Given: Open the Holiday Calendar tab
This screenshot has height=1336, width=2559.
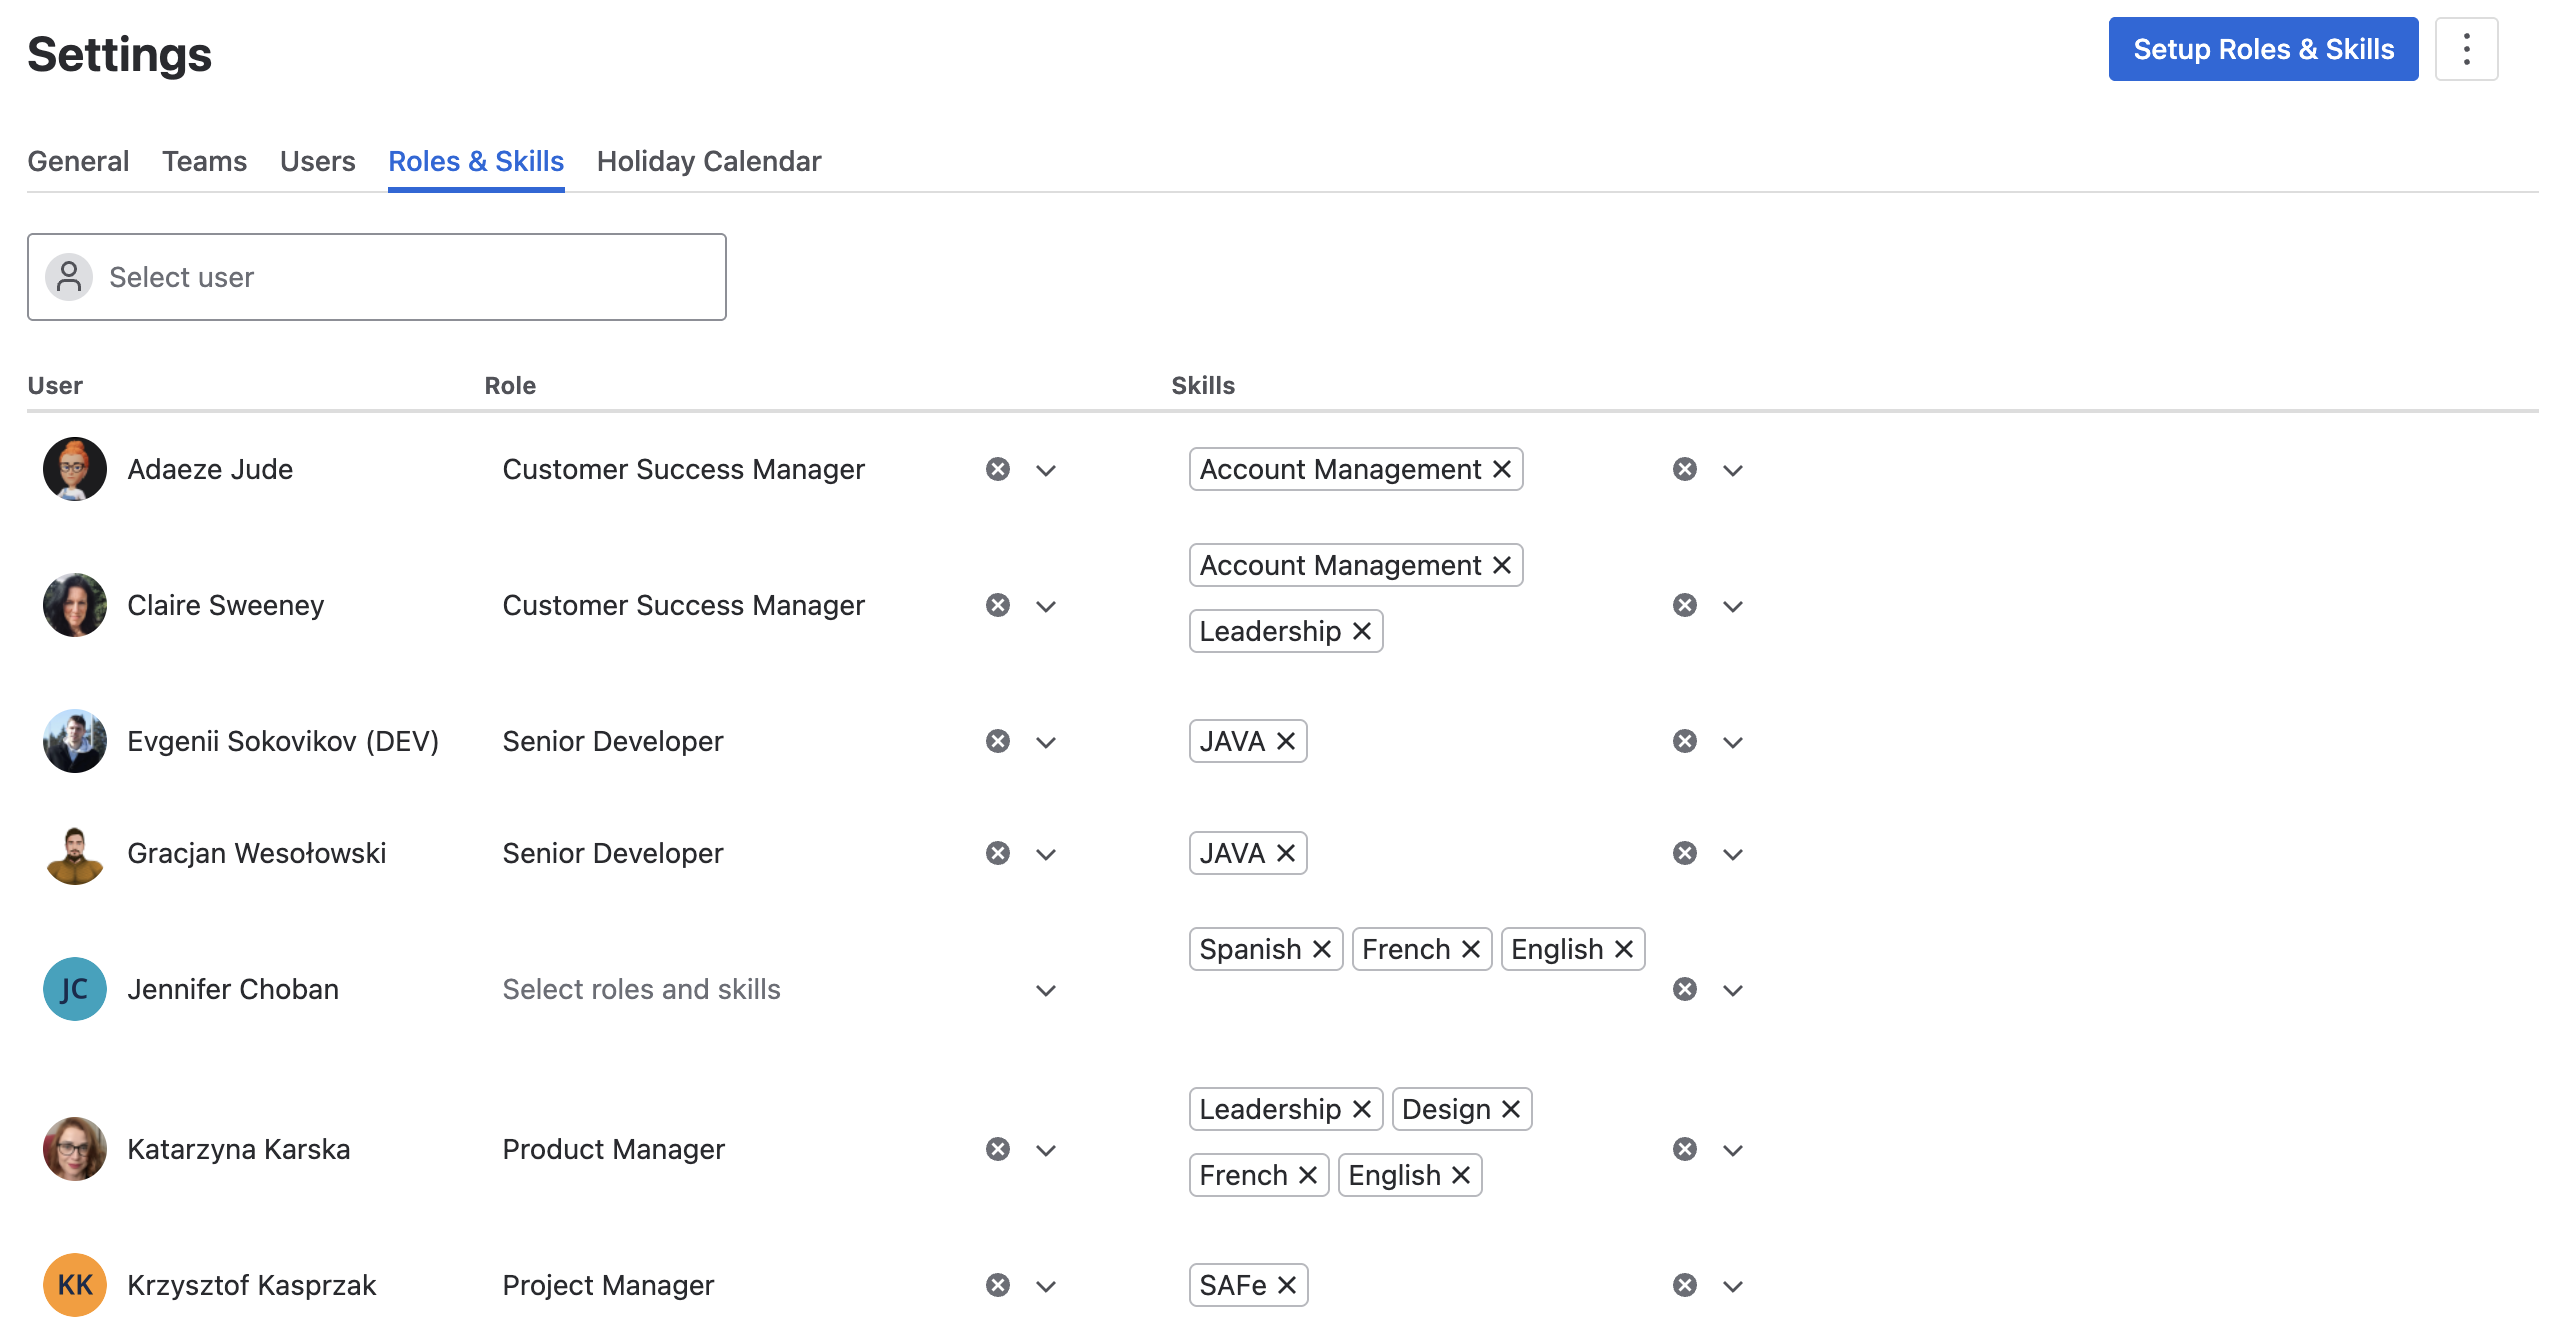Looking at the screenshot, I should pyautogui.click(x=709, y=161).
